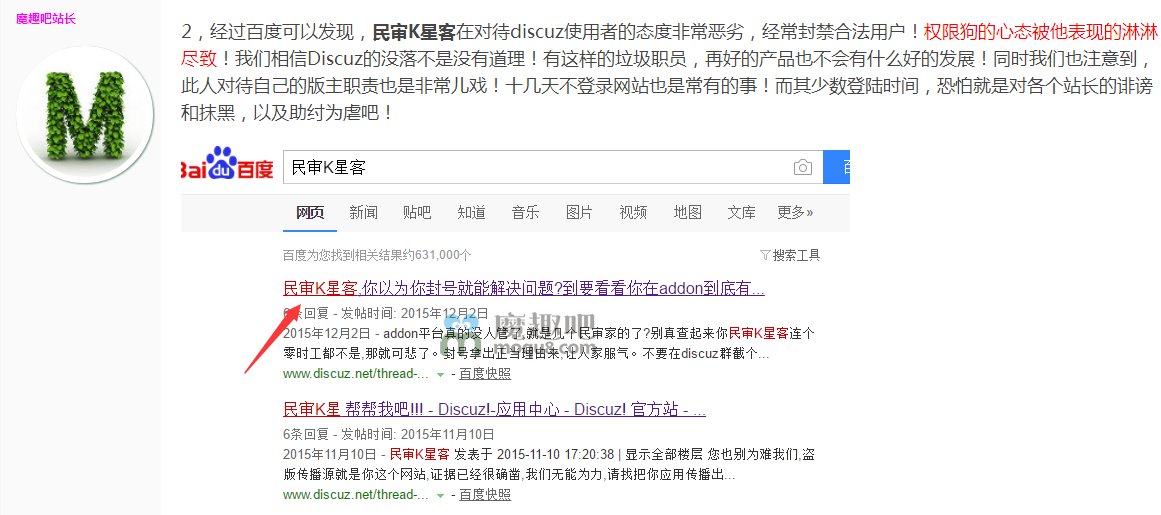1161x515 pixels.
Task: Select the 视频 tab
Action: tap(633, 212)
